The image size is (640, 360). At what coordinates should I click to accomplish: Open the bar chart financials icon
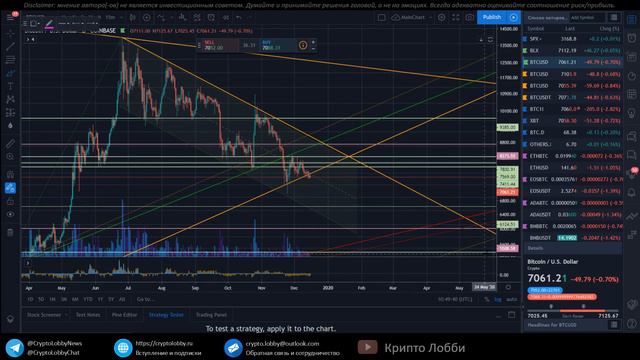click(x=182, y=18)
